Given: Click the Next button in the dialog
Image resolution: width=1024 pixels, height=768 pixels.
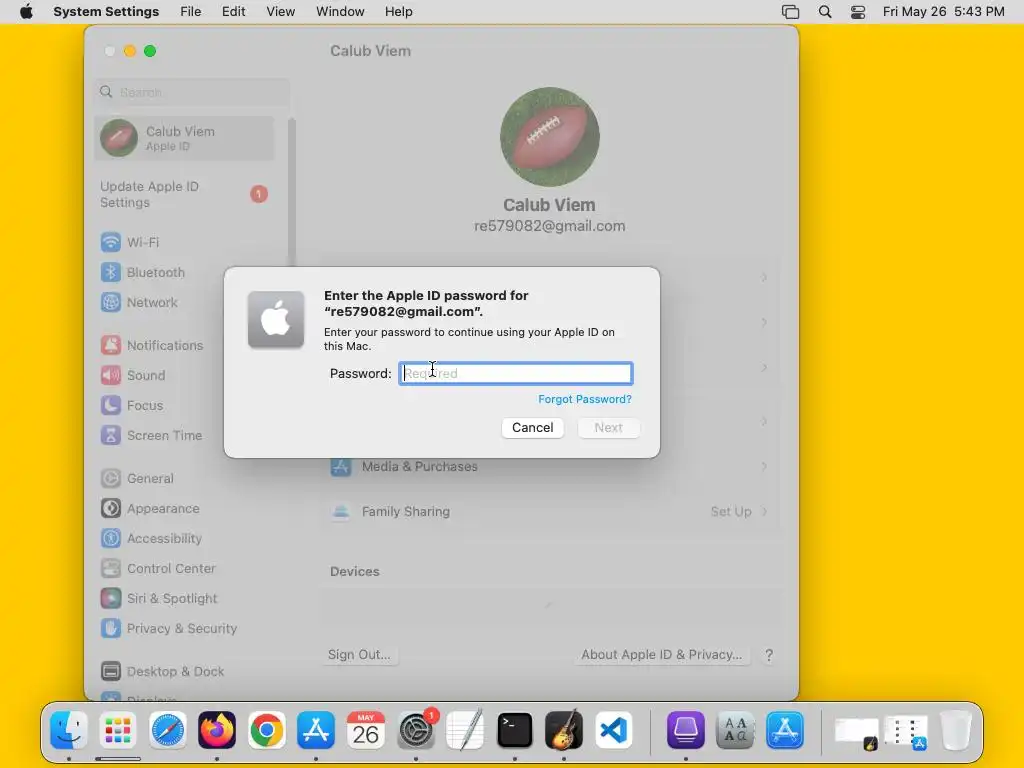Looking at the screenshot, I should [x=608, y=427].
